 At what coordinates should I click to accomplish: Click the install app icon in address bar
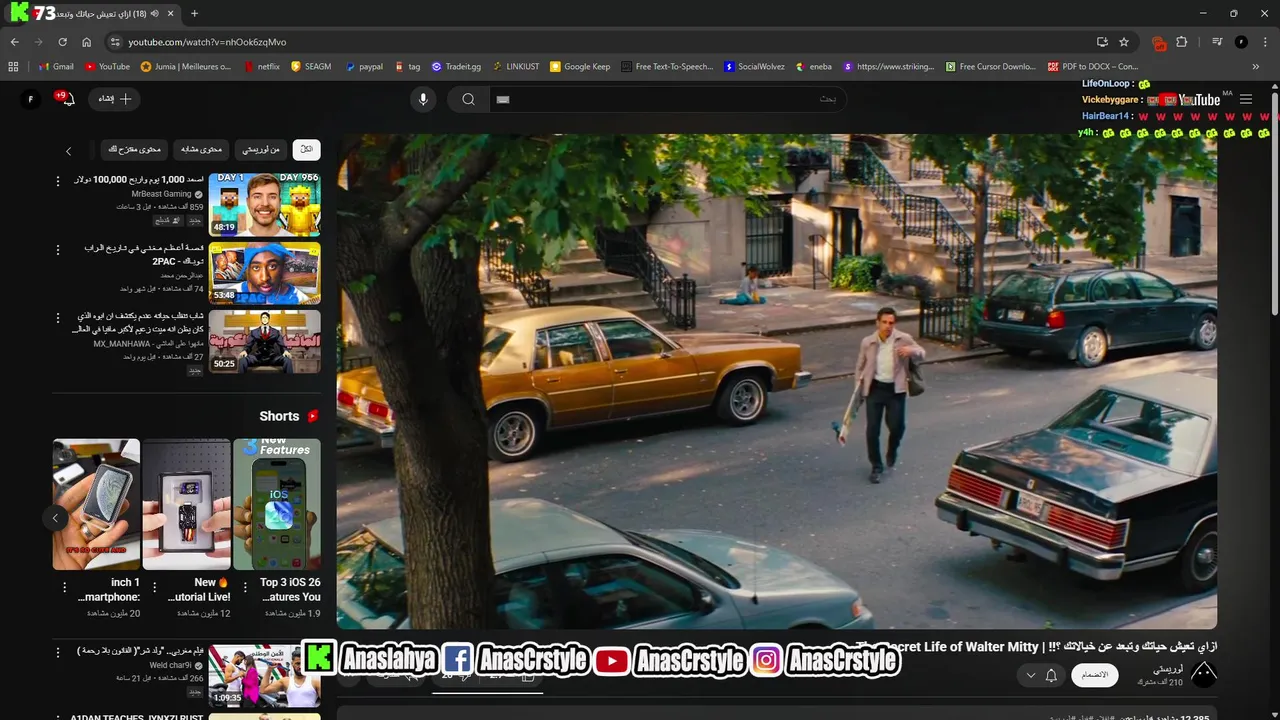coord(1102,42)
